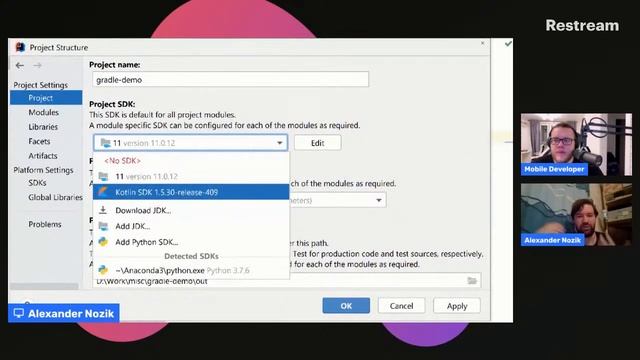Click the Edit SDK button
Screen dimensions: 640x360
[x=318, y=143]
